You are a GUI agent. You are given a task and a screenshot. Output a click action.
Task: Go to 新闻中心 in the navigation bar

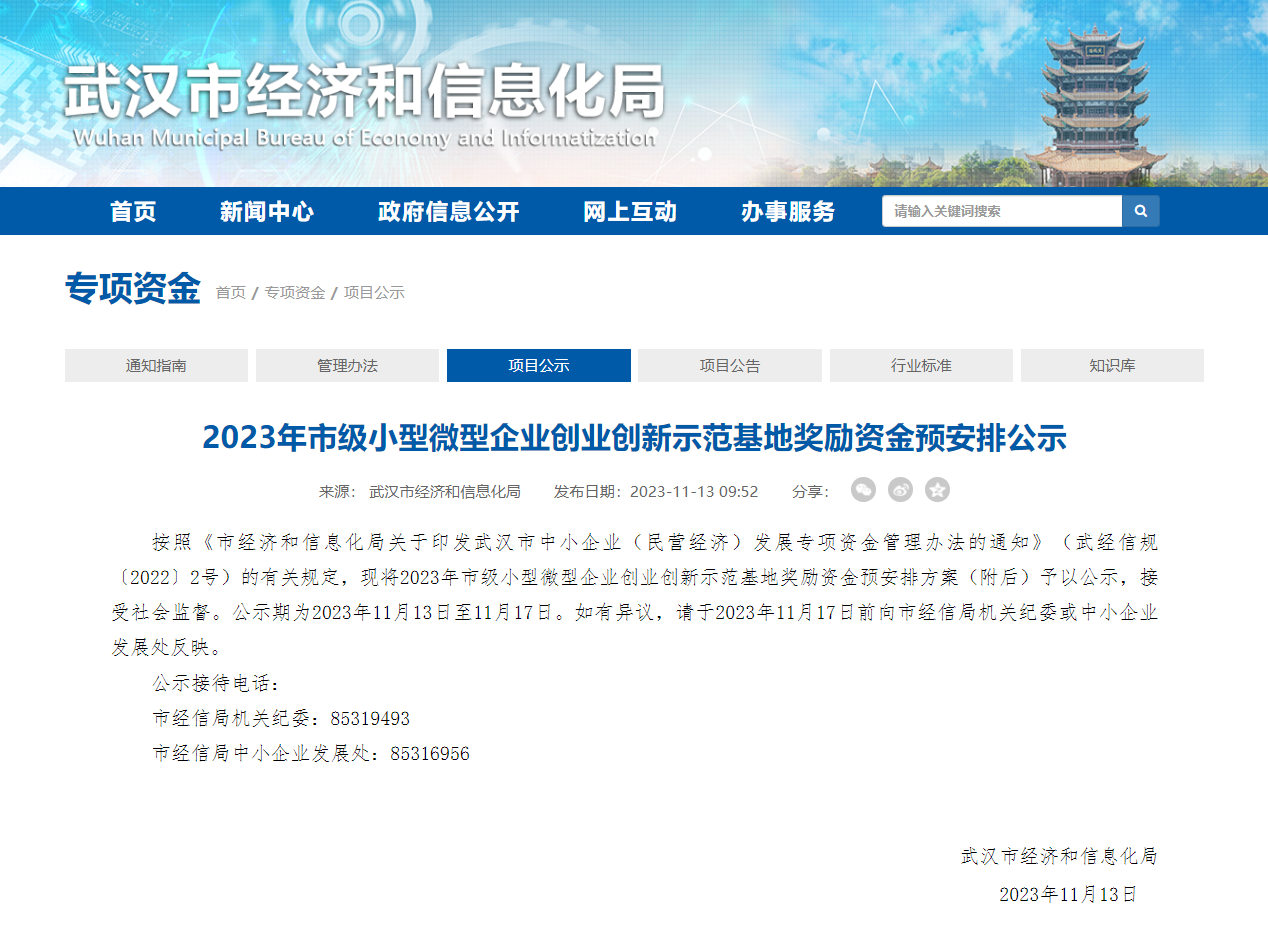266,211
